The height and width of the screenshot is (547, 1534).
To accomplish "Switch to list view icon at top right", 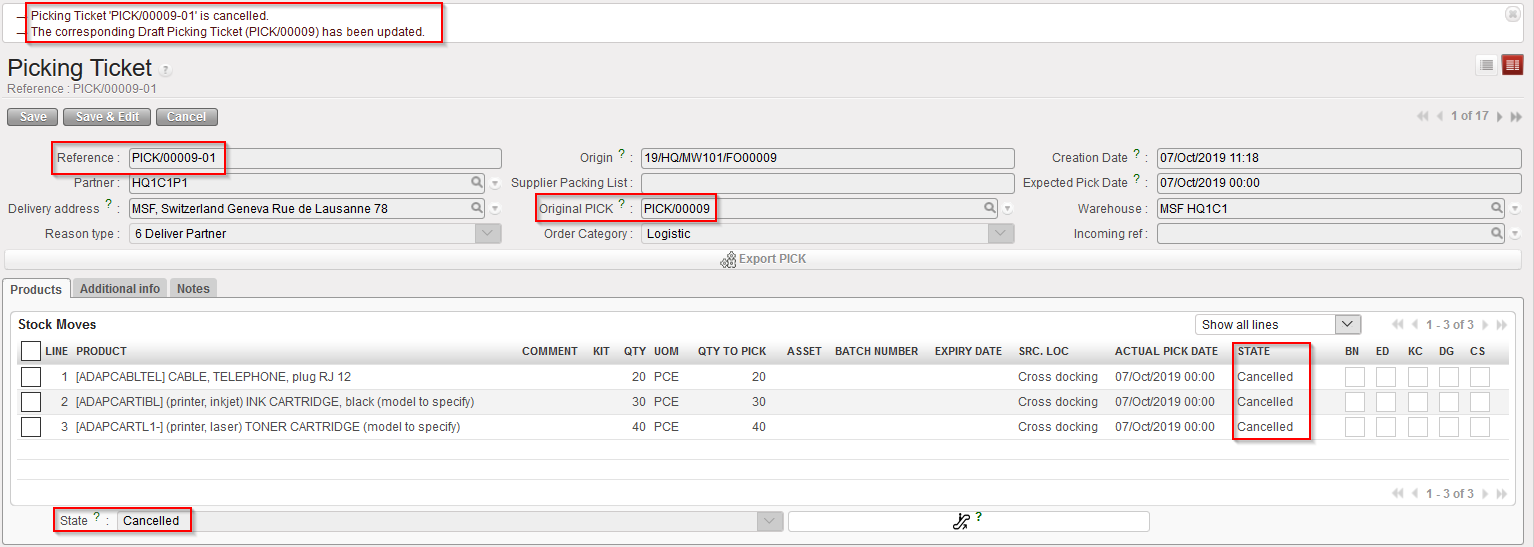I will 1487,65.
